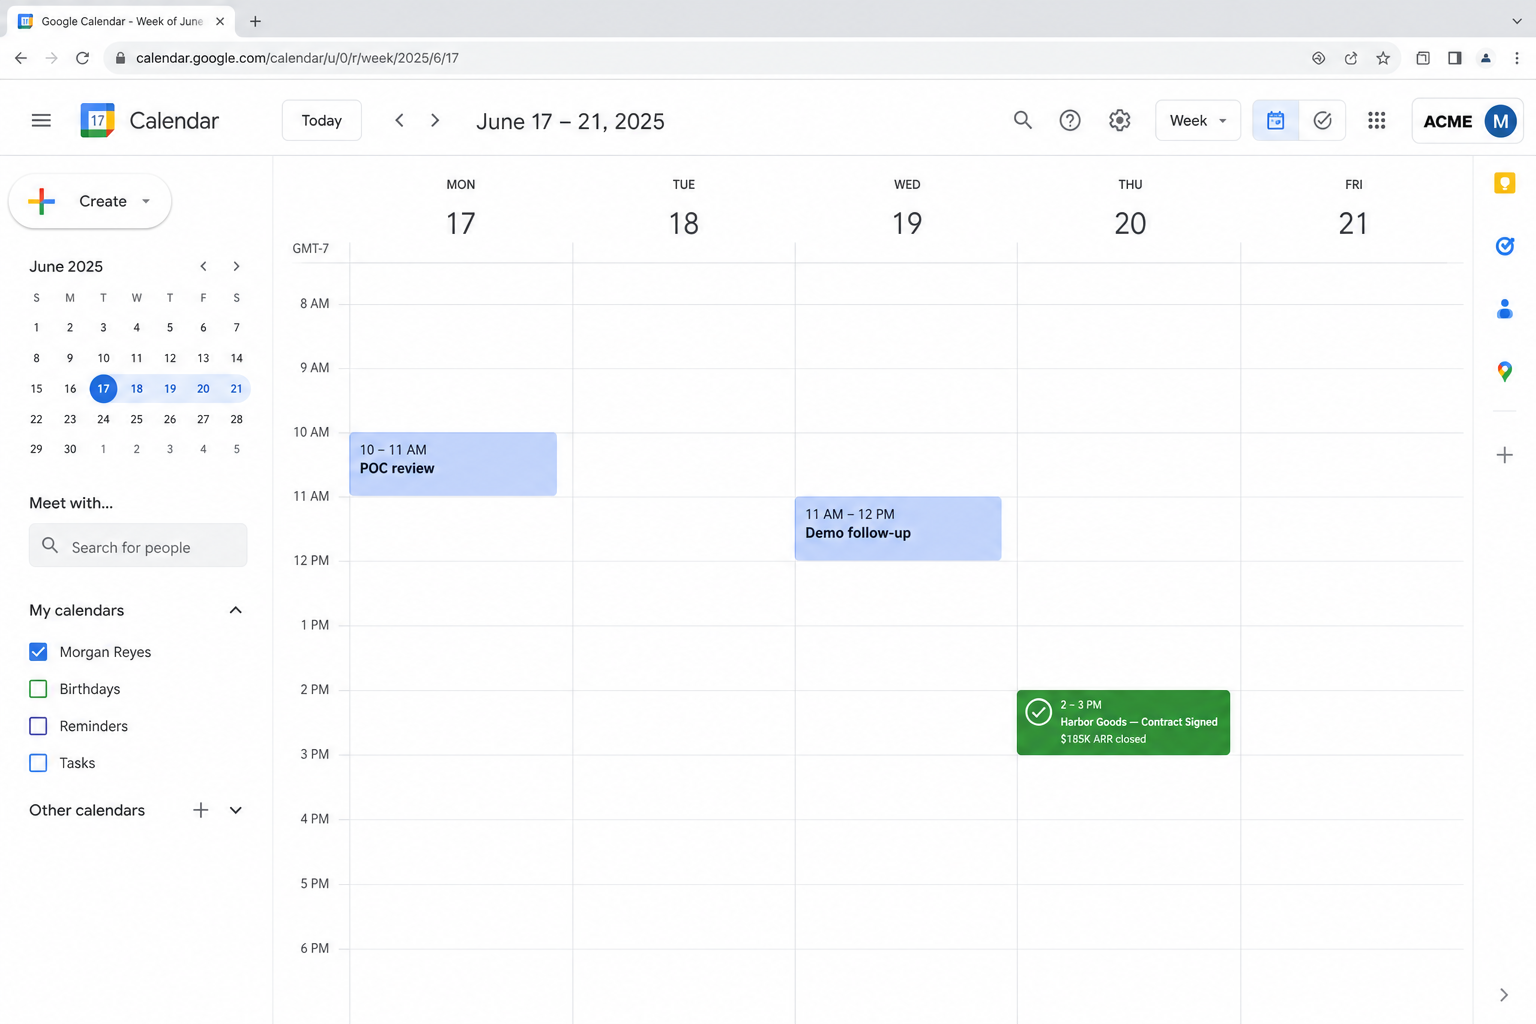This screenshot has width=1536, height=1024.
Task: Open the Demo follow-up event
Action: 898,529
